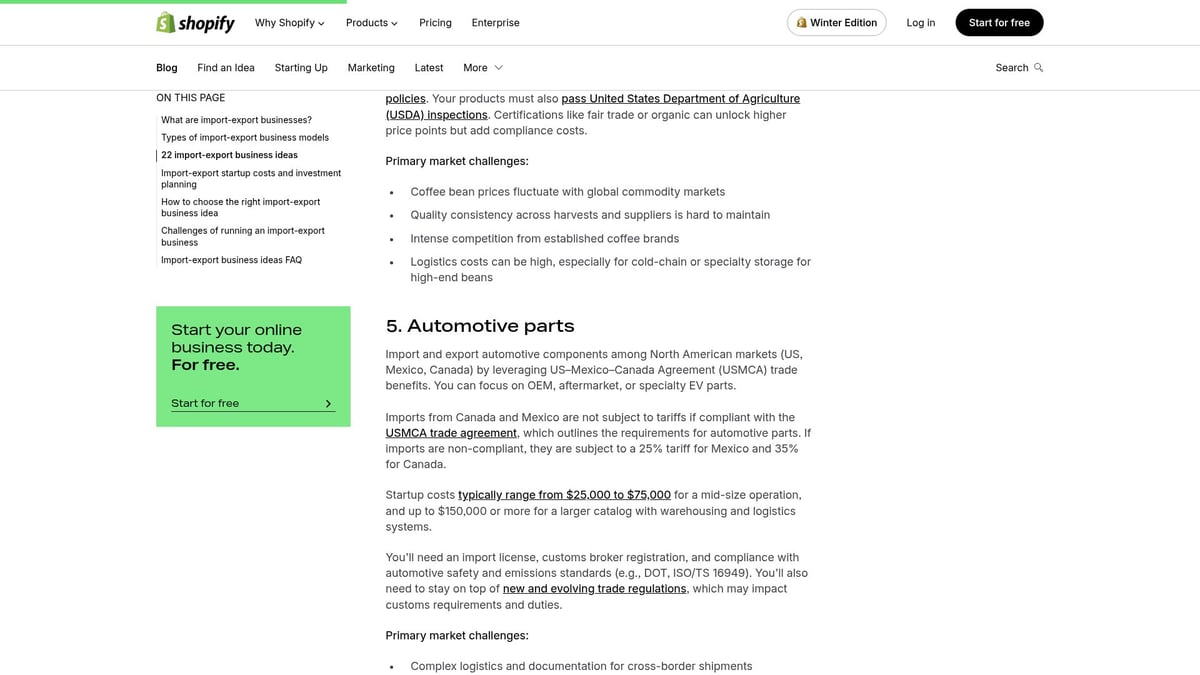Open search using the magnifying glass icon

pos(1037,67)
